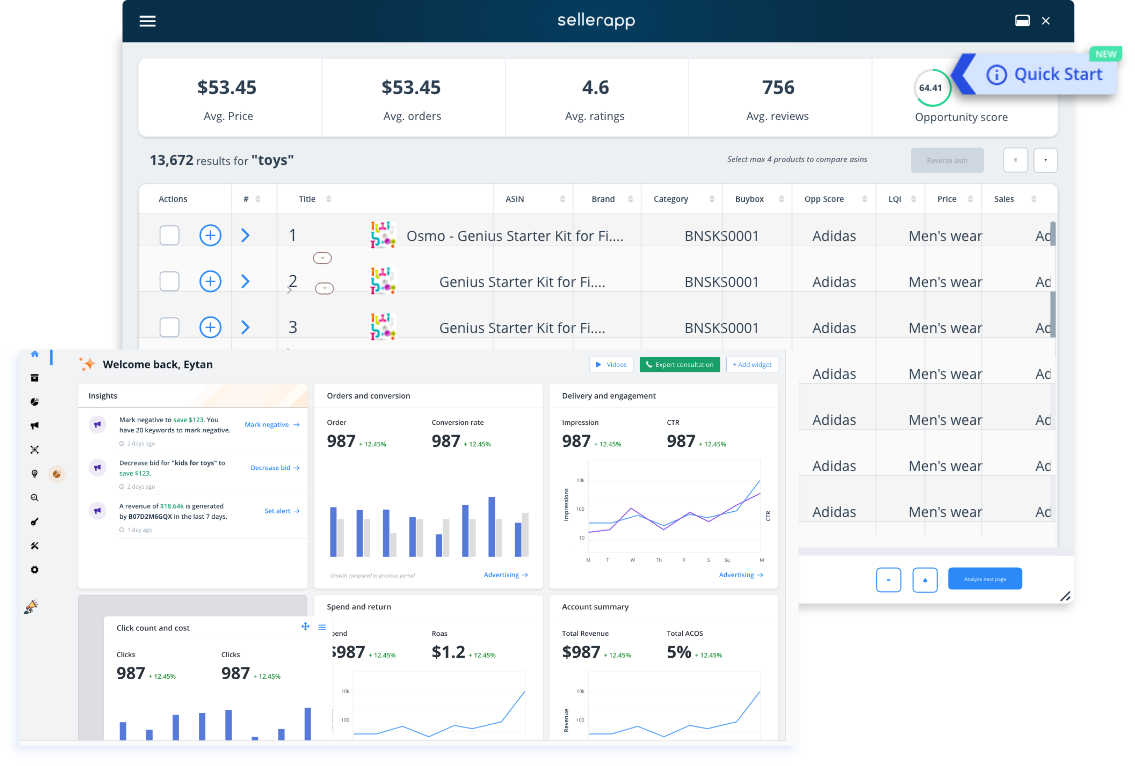
Task: Open the megaphone advertising icon in the sidebar
Action: (x=35, y=426)
